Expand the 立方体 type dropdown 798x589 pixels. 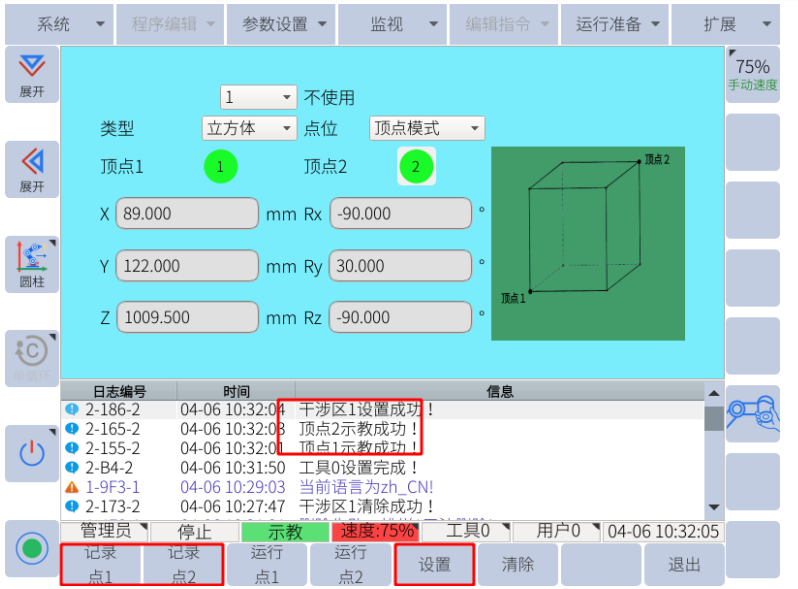coord(249,128)
